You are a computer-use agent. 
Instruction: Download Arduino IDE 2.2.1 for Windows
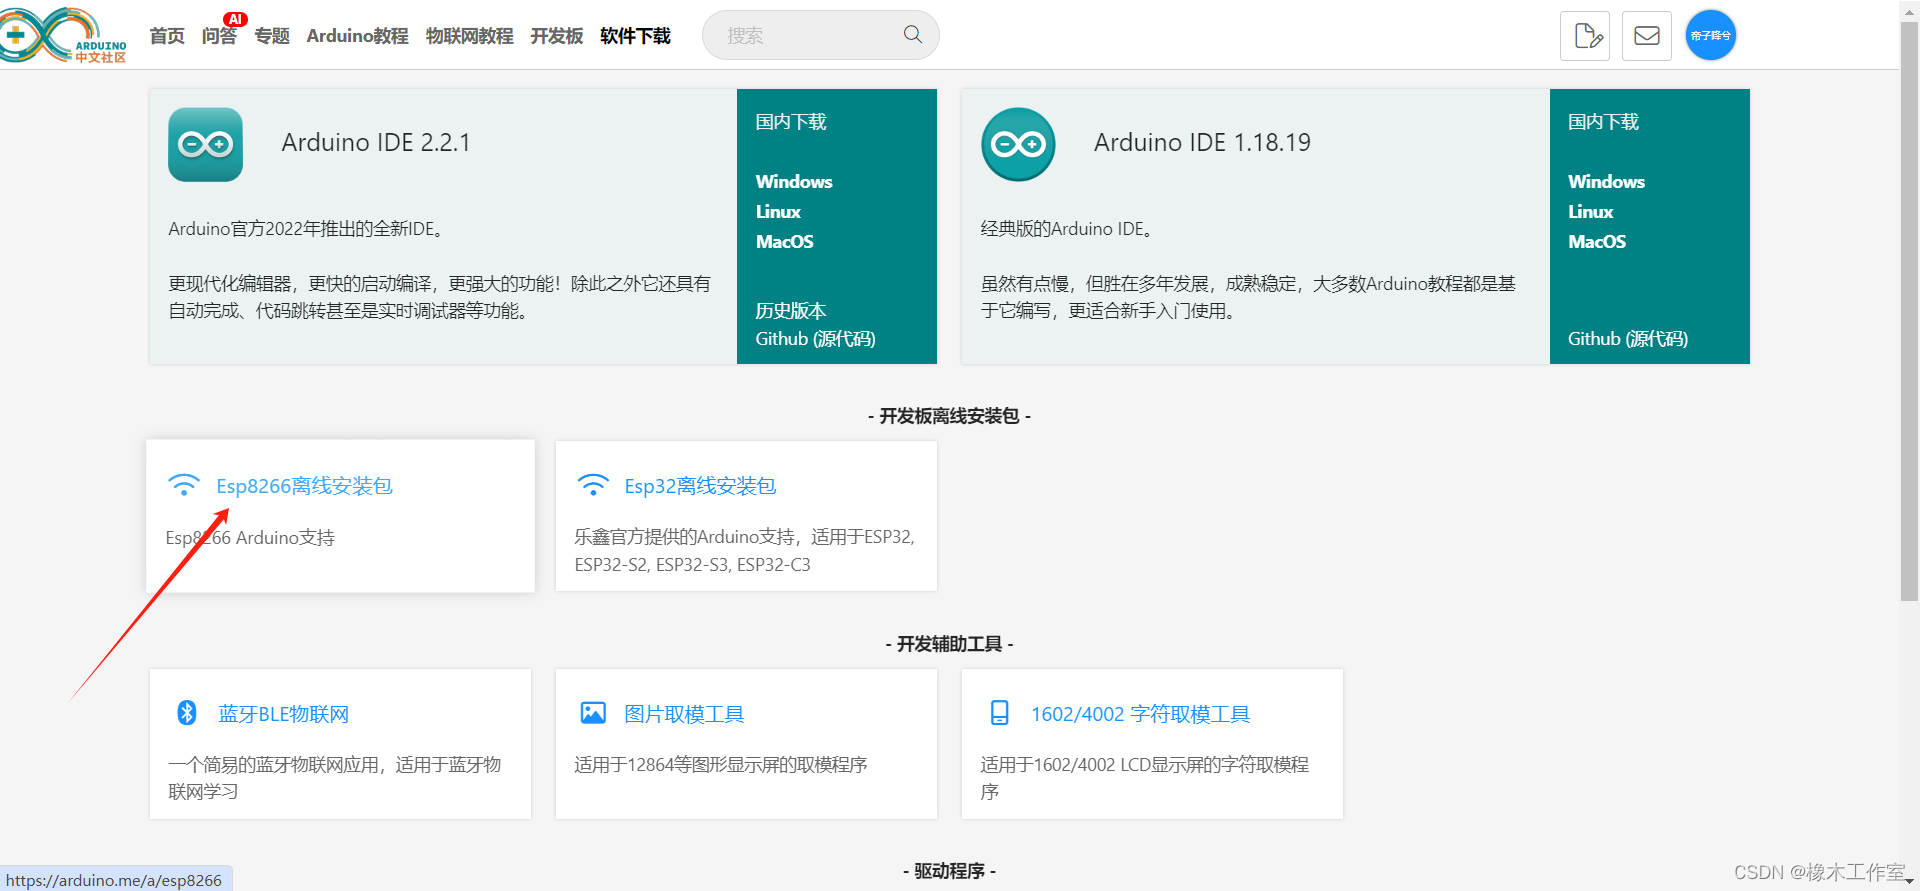(794, 181)
